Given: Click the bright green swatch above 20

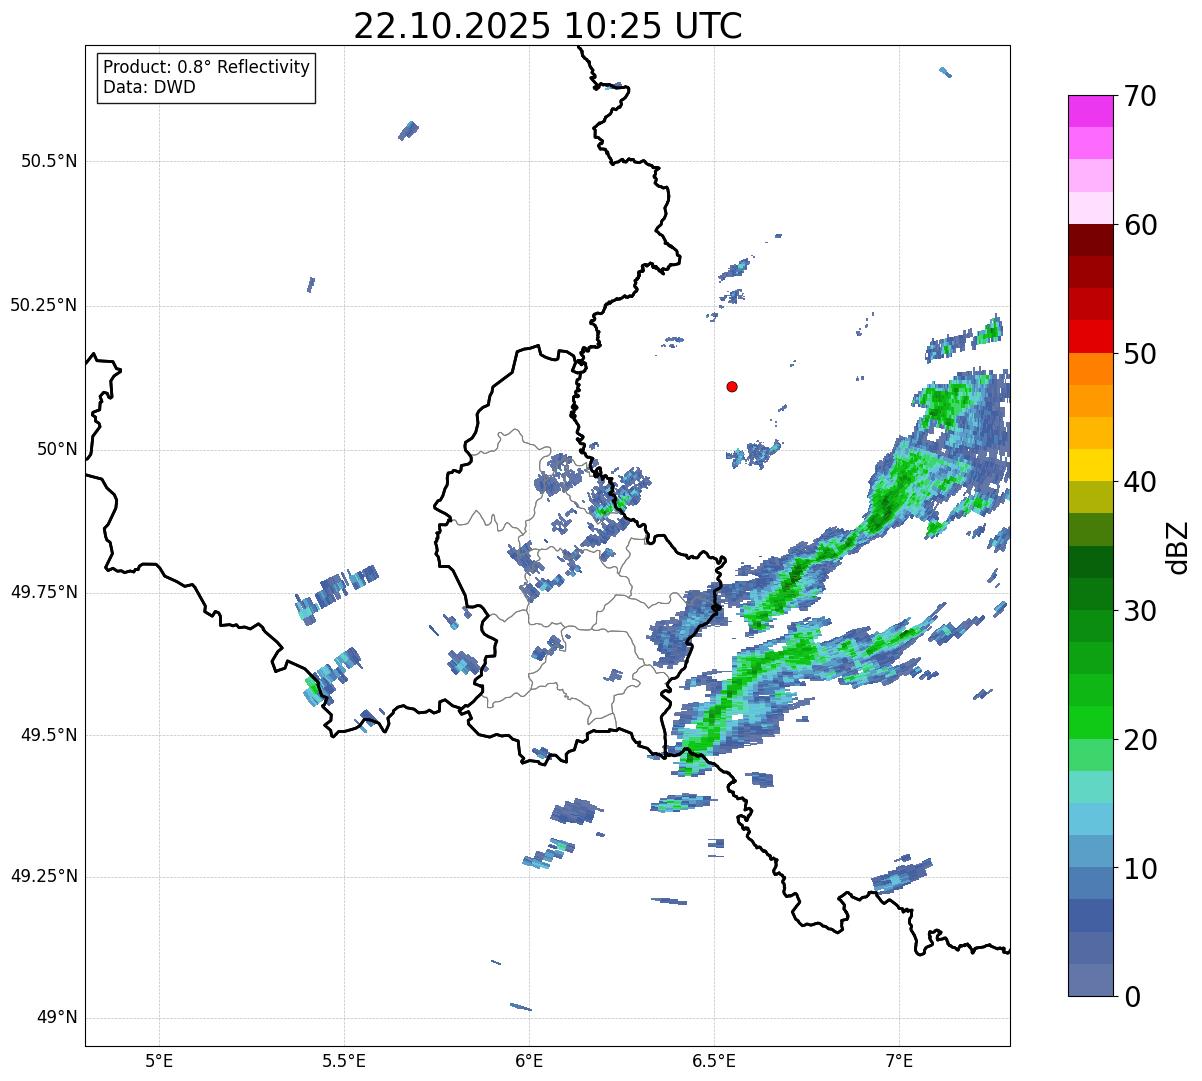Looking at the screenshot, I should tap(1091, 723).
